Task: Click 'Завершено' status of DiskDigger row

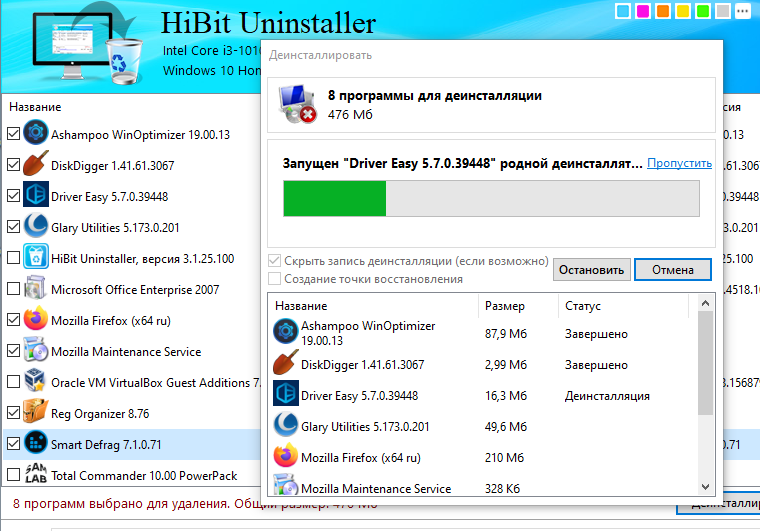Action: click(596, 365)
